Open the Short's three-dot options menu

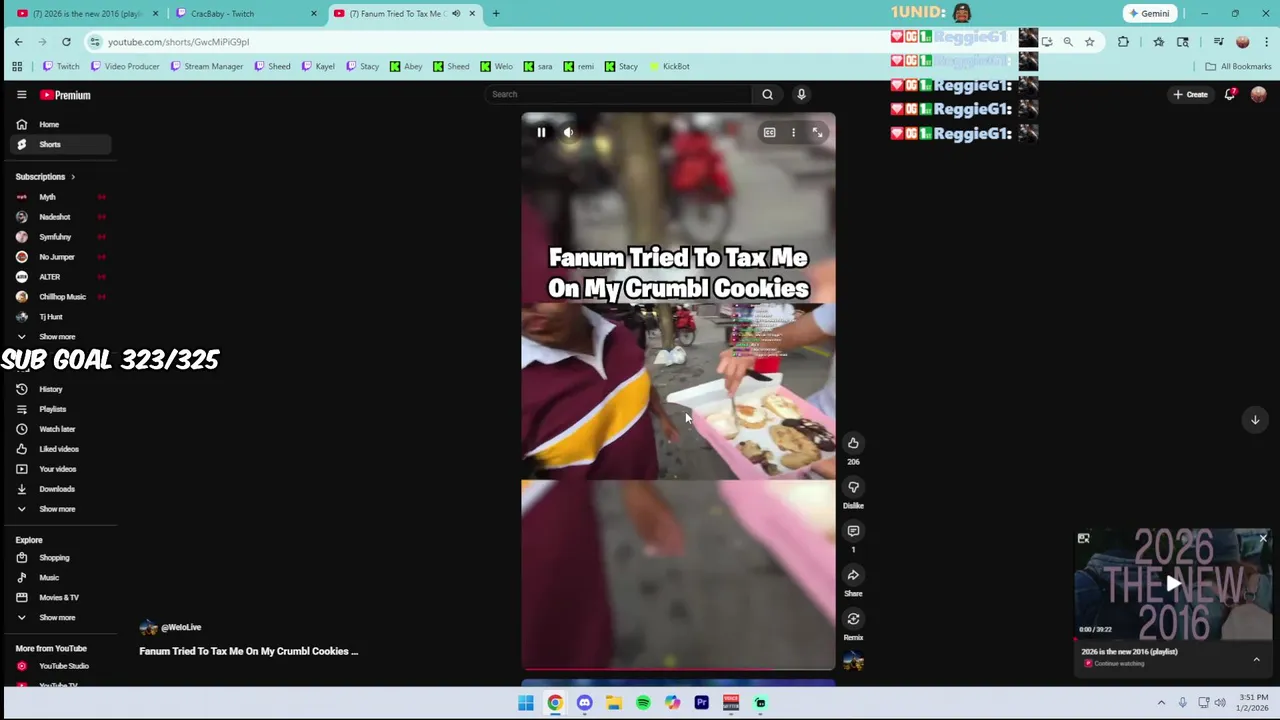coord(793,132)
